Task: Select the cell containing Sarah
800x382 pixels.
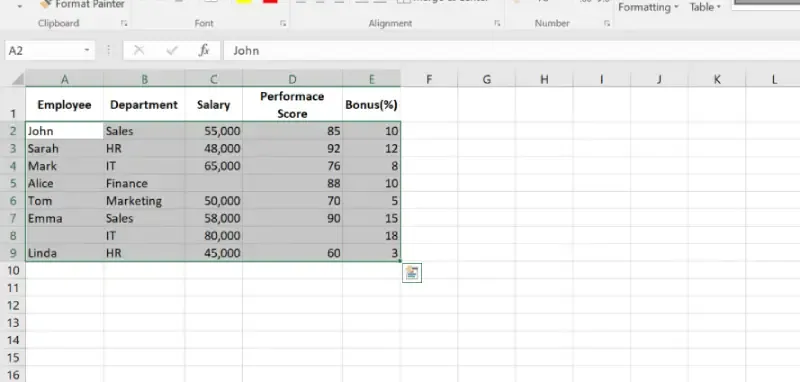Action: coord(64,148)
